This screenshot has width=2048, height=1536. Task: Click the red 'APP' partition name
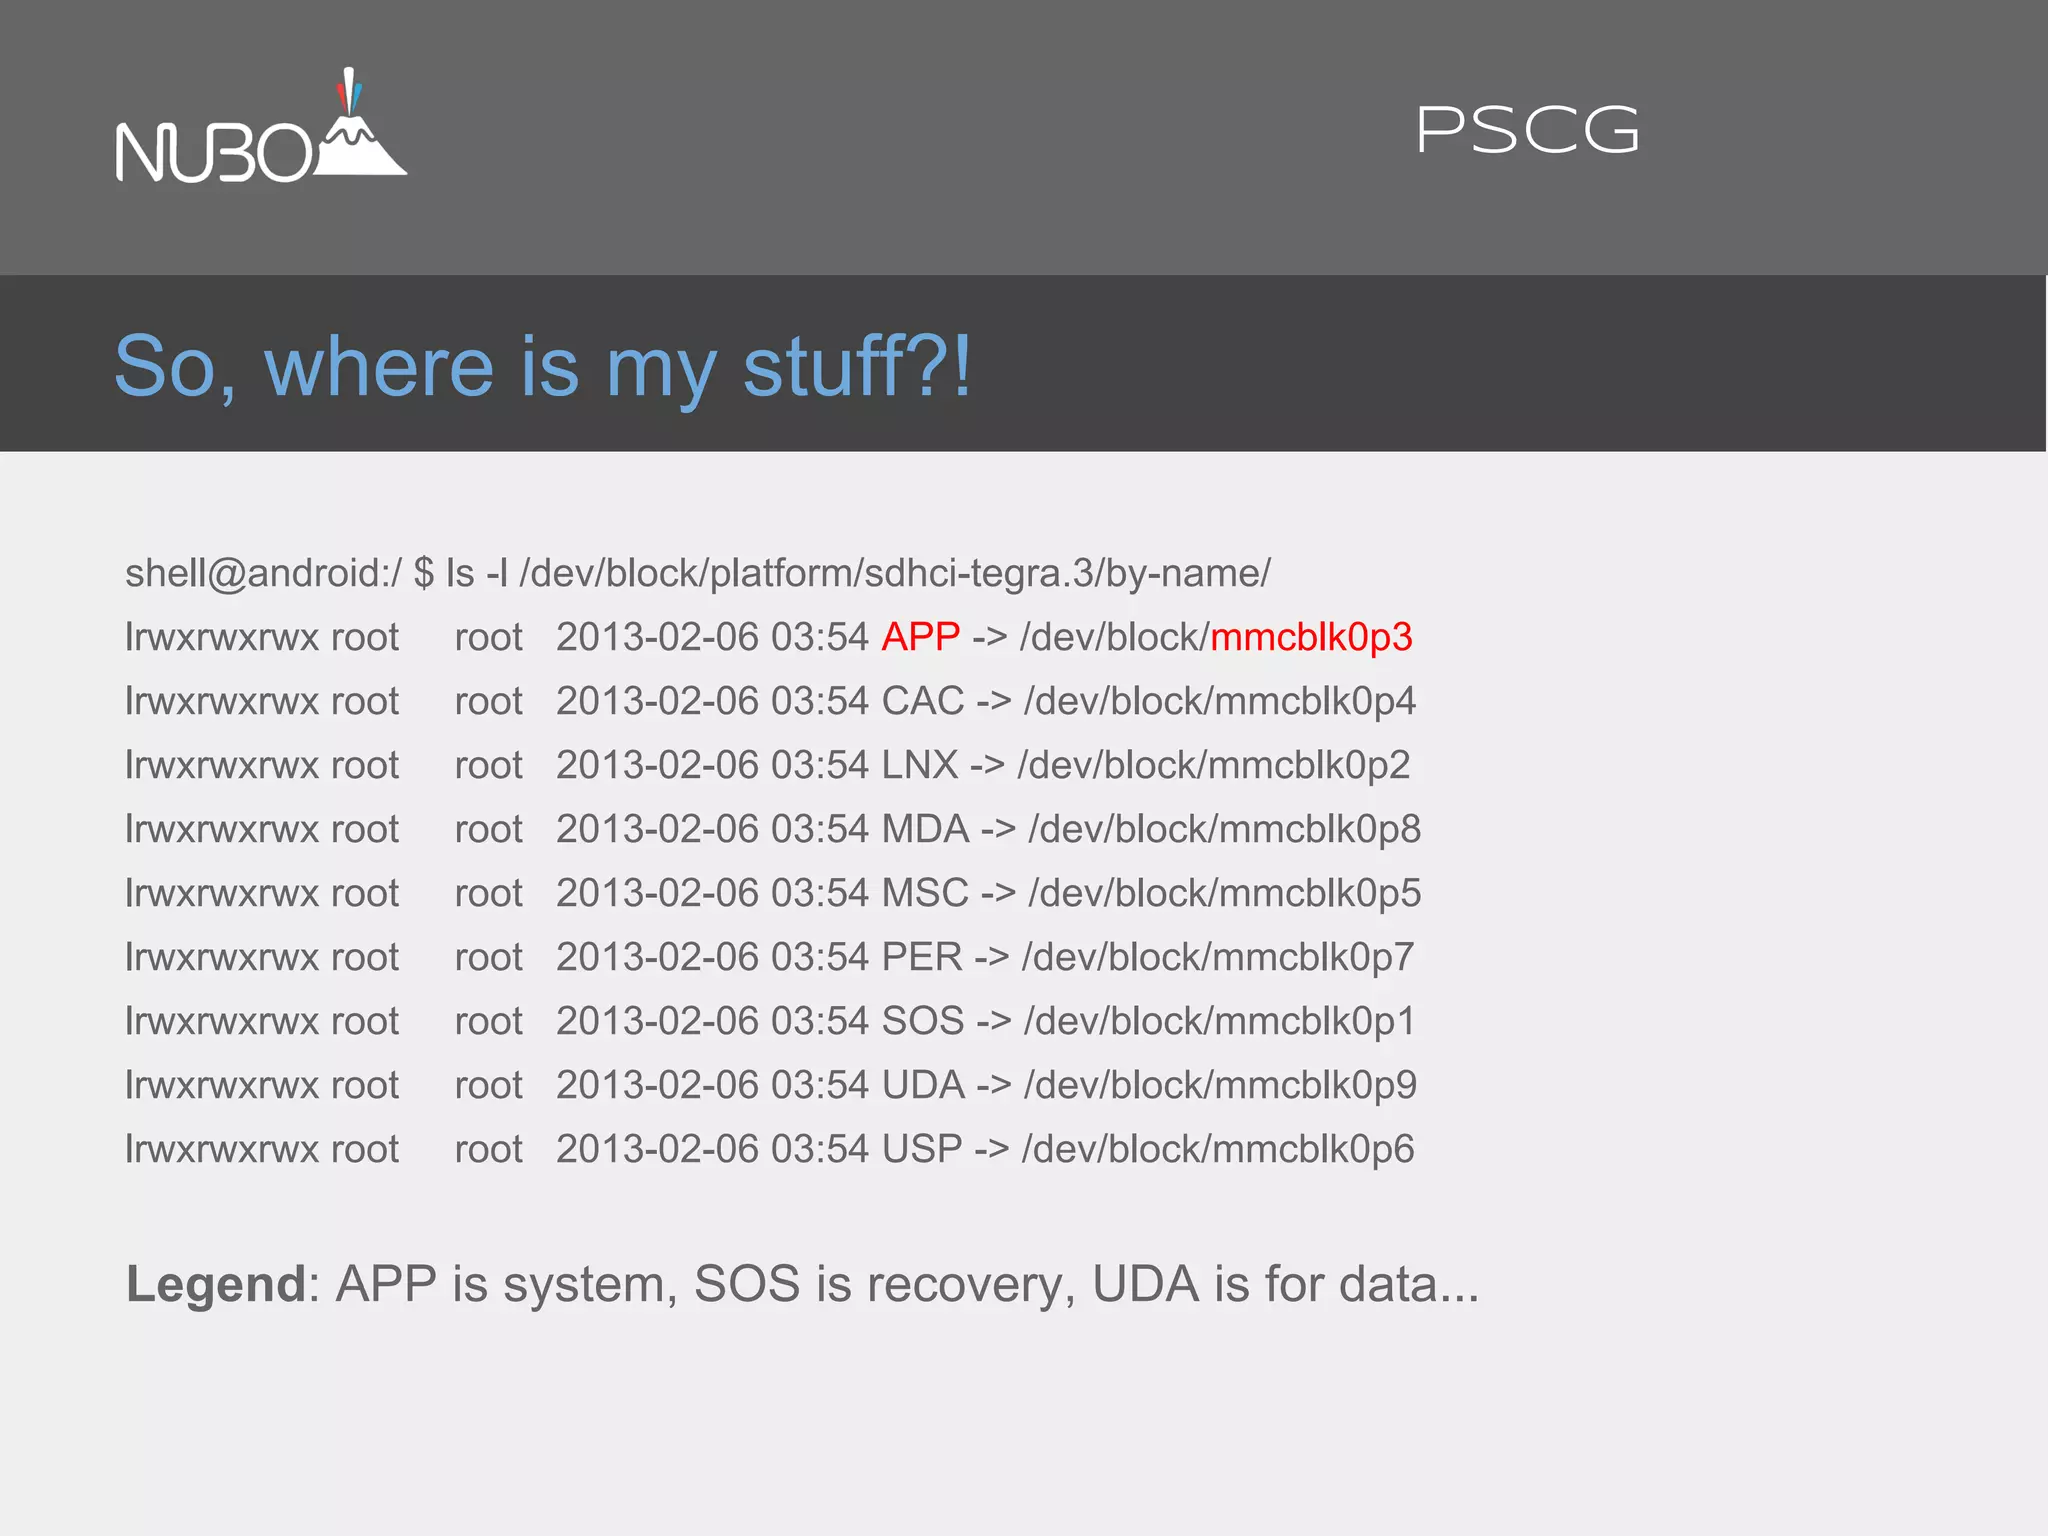point(920,637)
